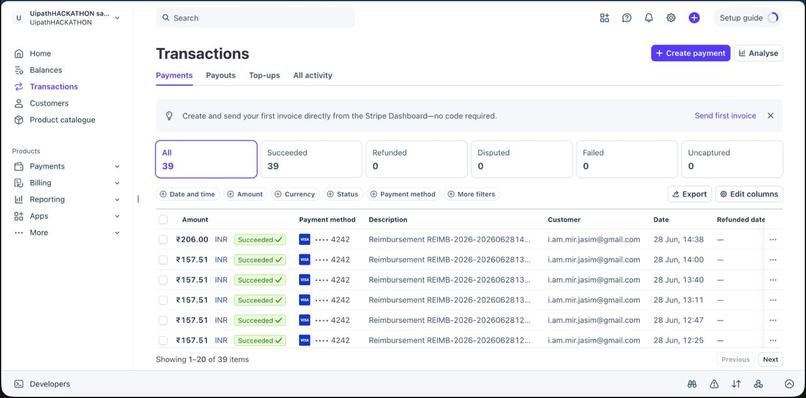The image size is (806, 398).
Task: Click the up-down arrows icon in bottom bar
Action: (x=736, y=384)
